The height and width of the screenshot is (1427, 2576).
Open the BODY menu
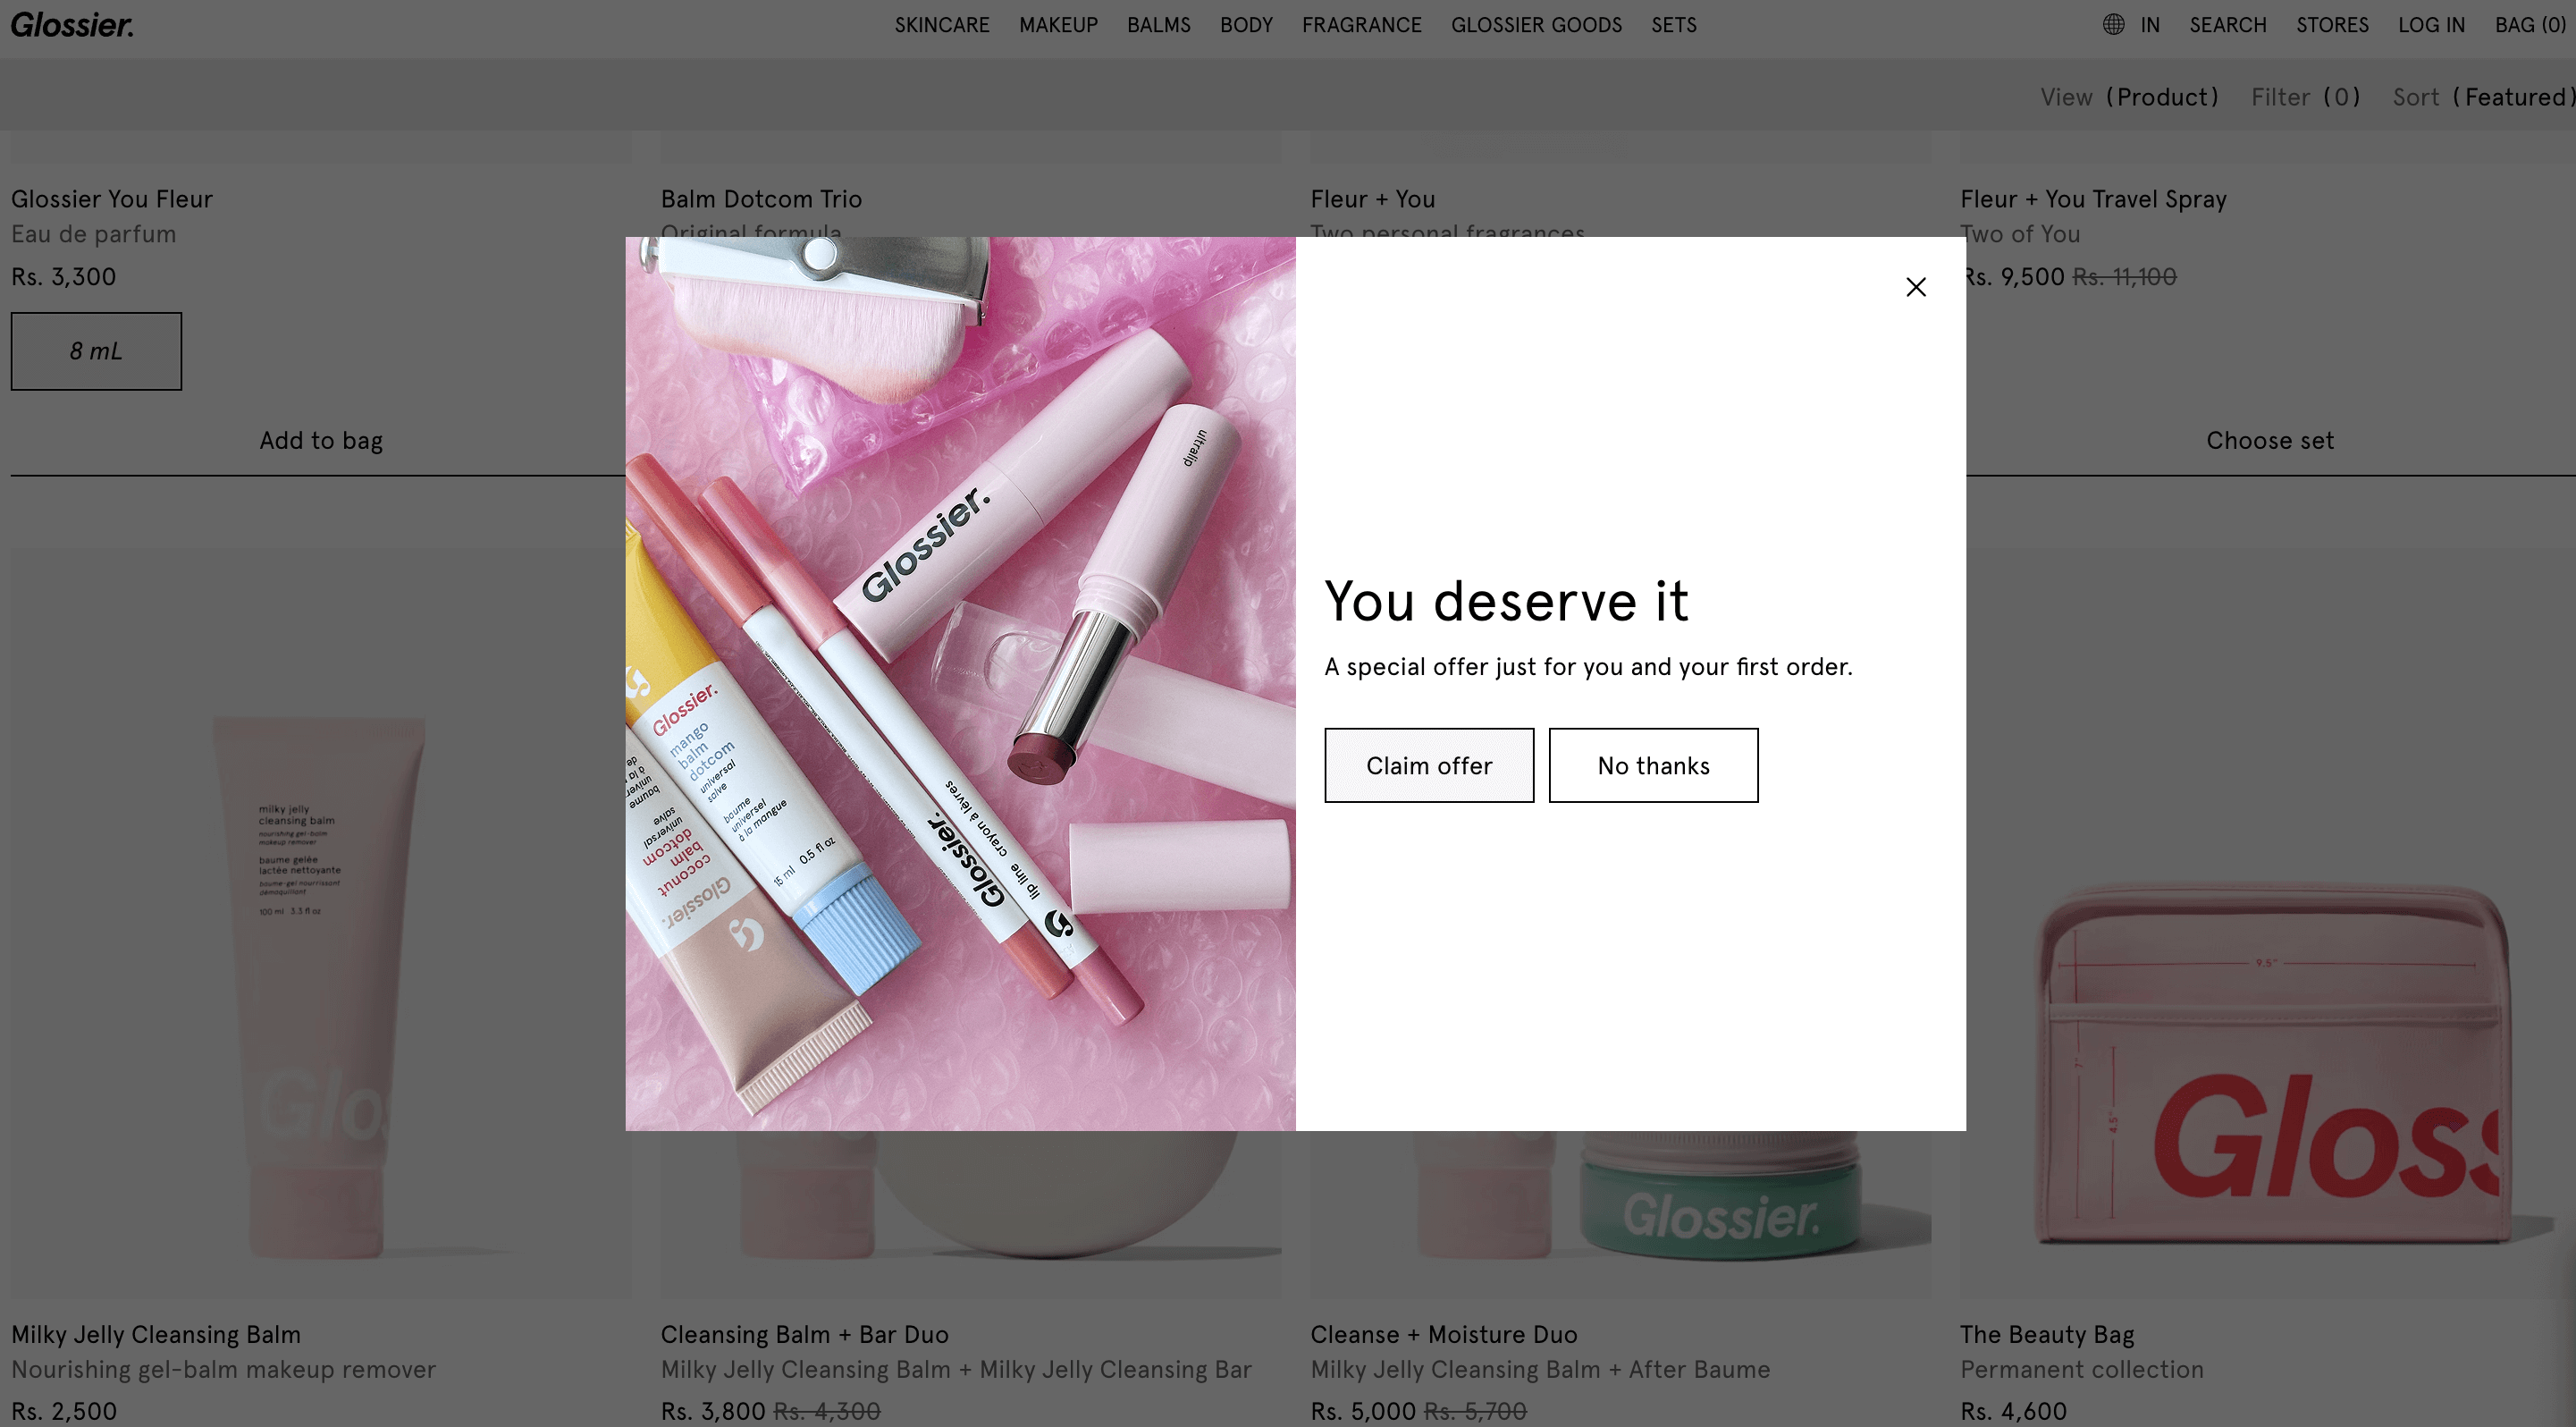point(1246,25)
